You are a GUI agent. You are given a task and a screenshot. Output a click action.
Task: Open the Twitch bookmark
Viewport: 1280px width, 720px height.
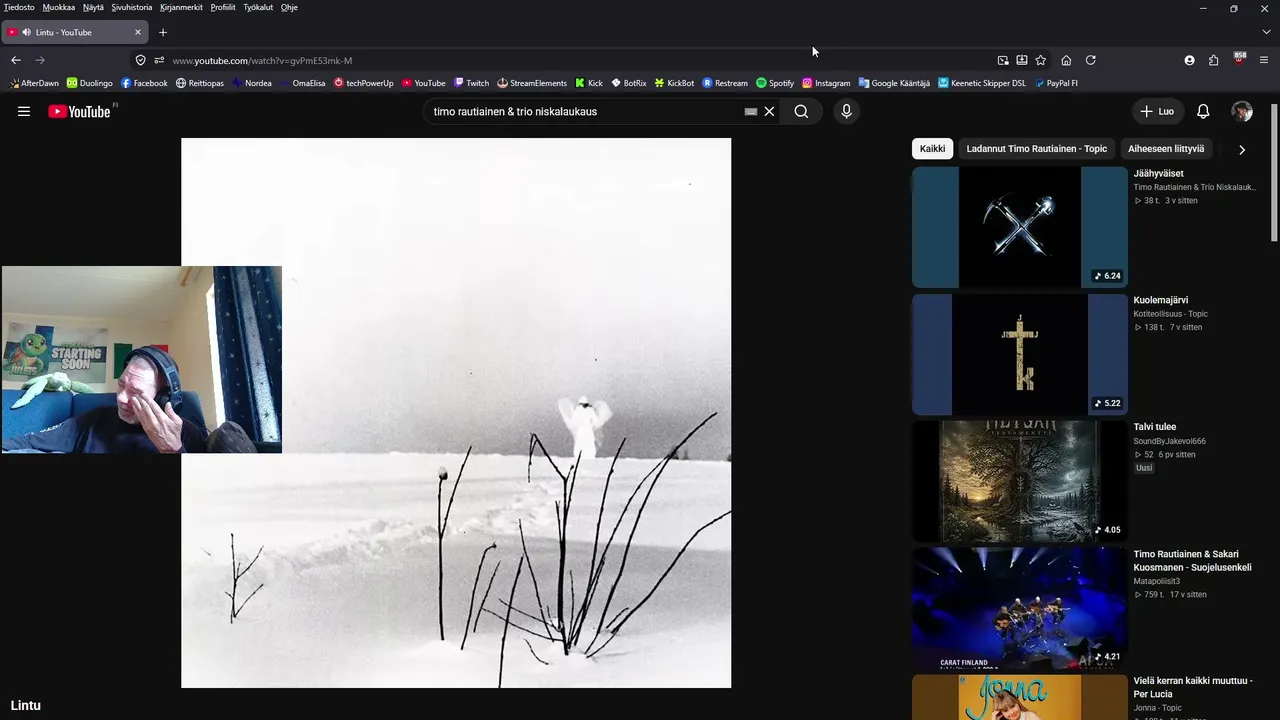coord(471,83)
